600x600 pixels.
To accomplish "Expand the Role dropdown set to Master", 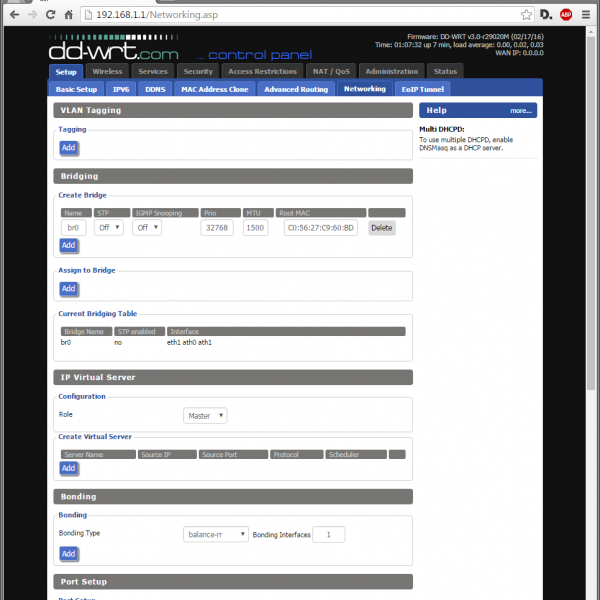I will (x=205, y=415).
